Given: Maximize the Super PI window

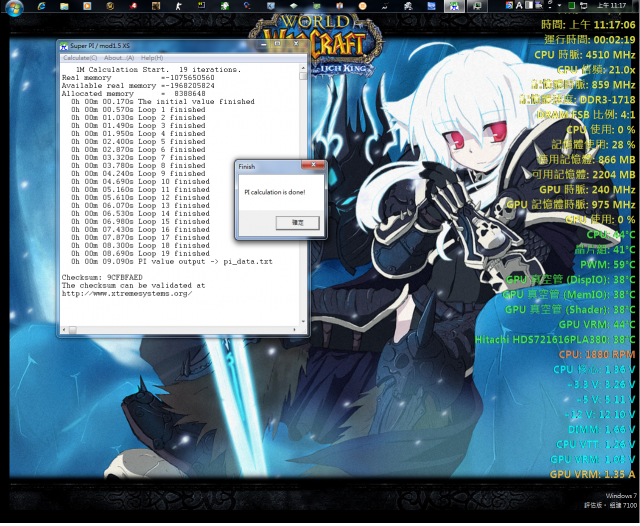Looking at the screenshot, I should (x=278, y=44).
